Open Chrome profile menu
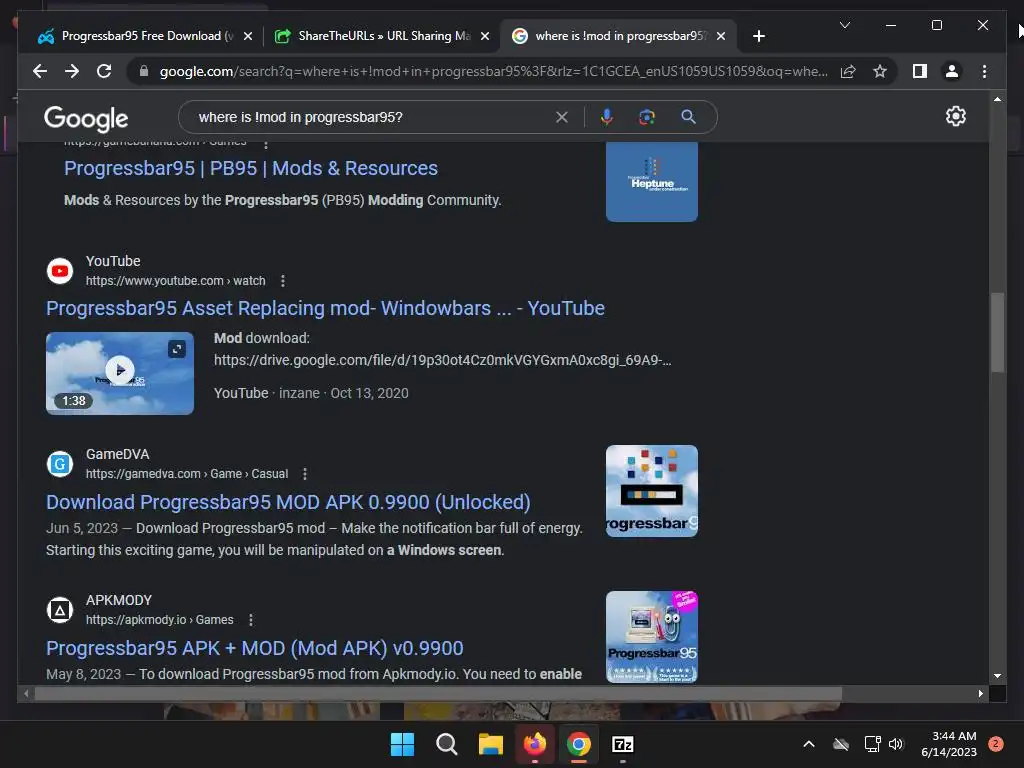Image resolution: width=1024 pixels, height=768 pixels. pos(952,71)
